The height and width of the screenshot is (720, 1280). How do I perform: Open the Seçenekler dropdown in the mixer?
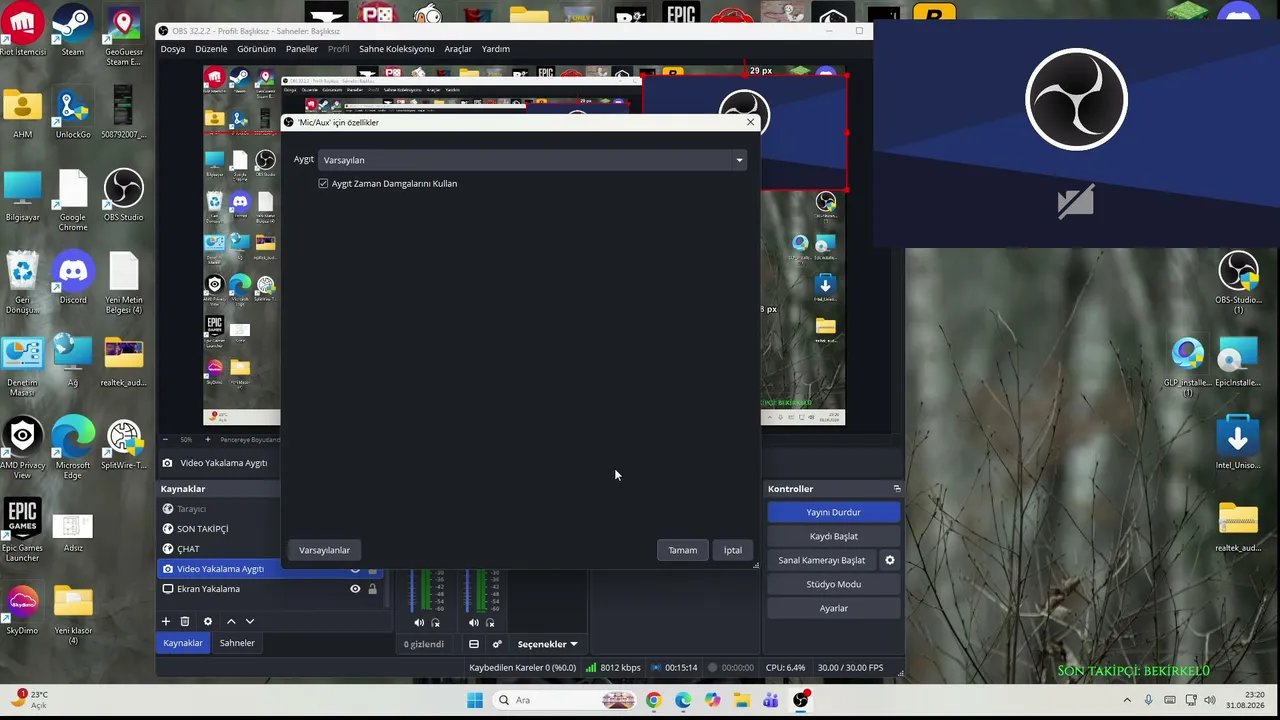(547, 644)
